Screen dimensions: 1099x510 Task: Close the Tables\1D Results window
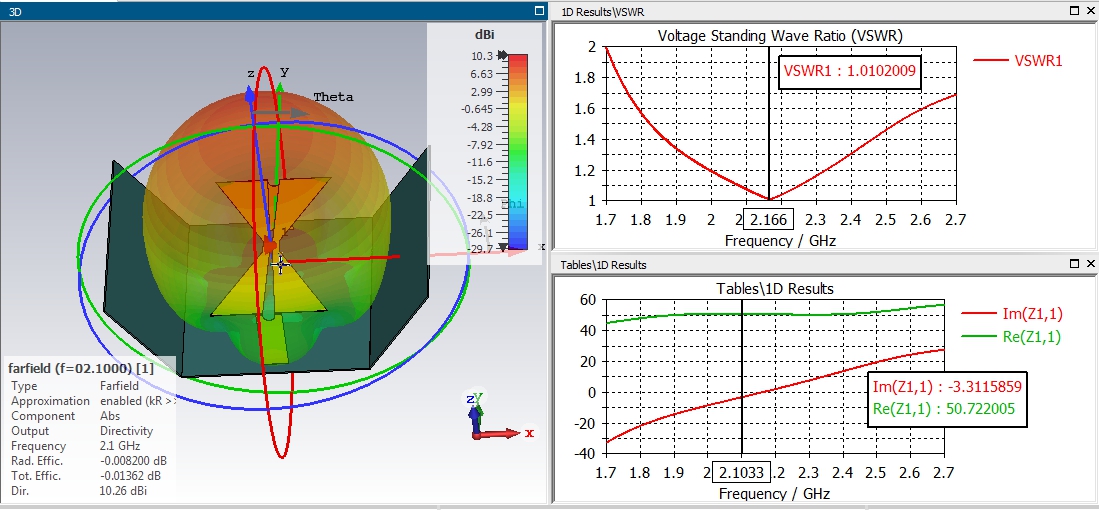(x=1091, y=263)
